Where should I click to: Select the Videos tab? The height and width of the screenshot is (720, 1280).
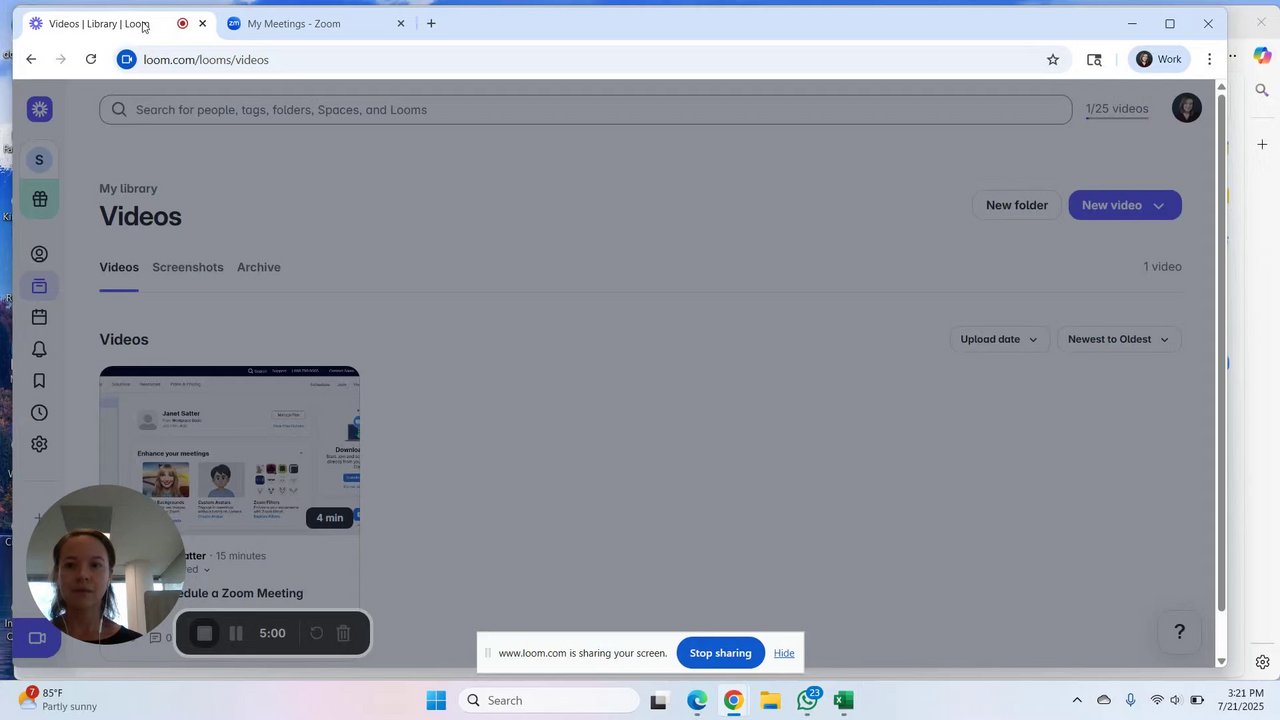pyautogui.click(x=119, y=267)
